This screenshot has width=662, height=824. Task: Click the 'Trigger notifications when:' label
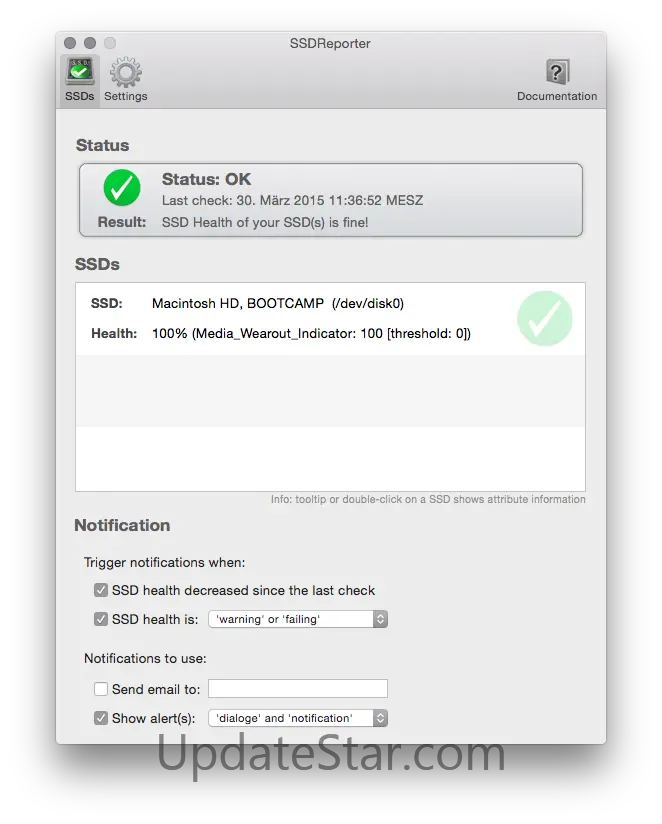coord(164,562)
